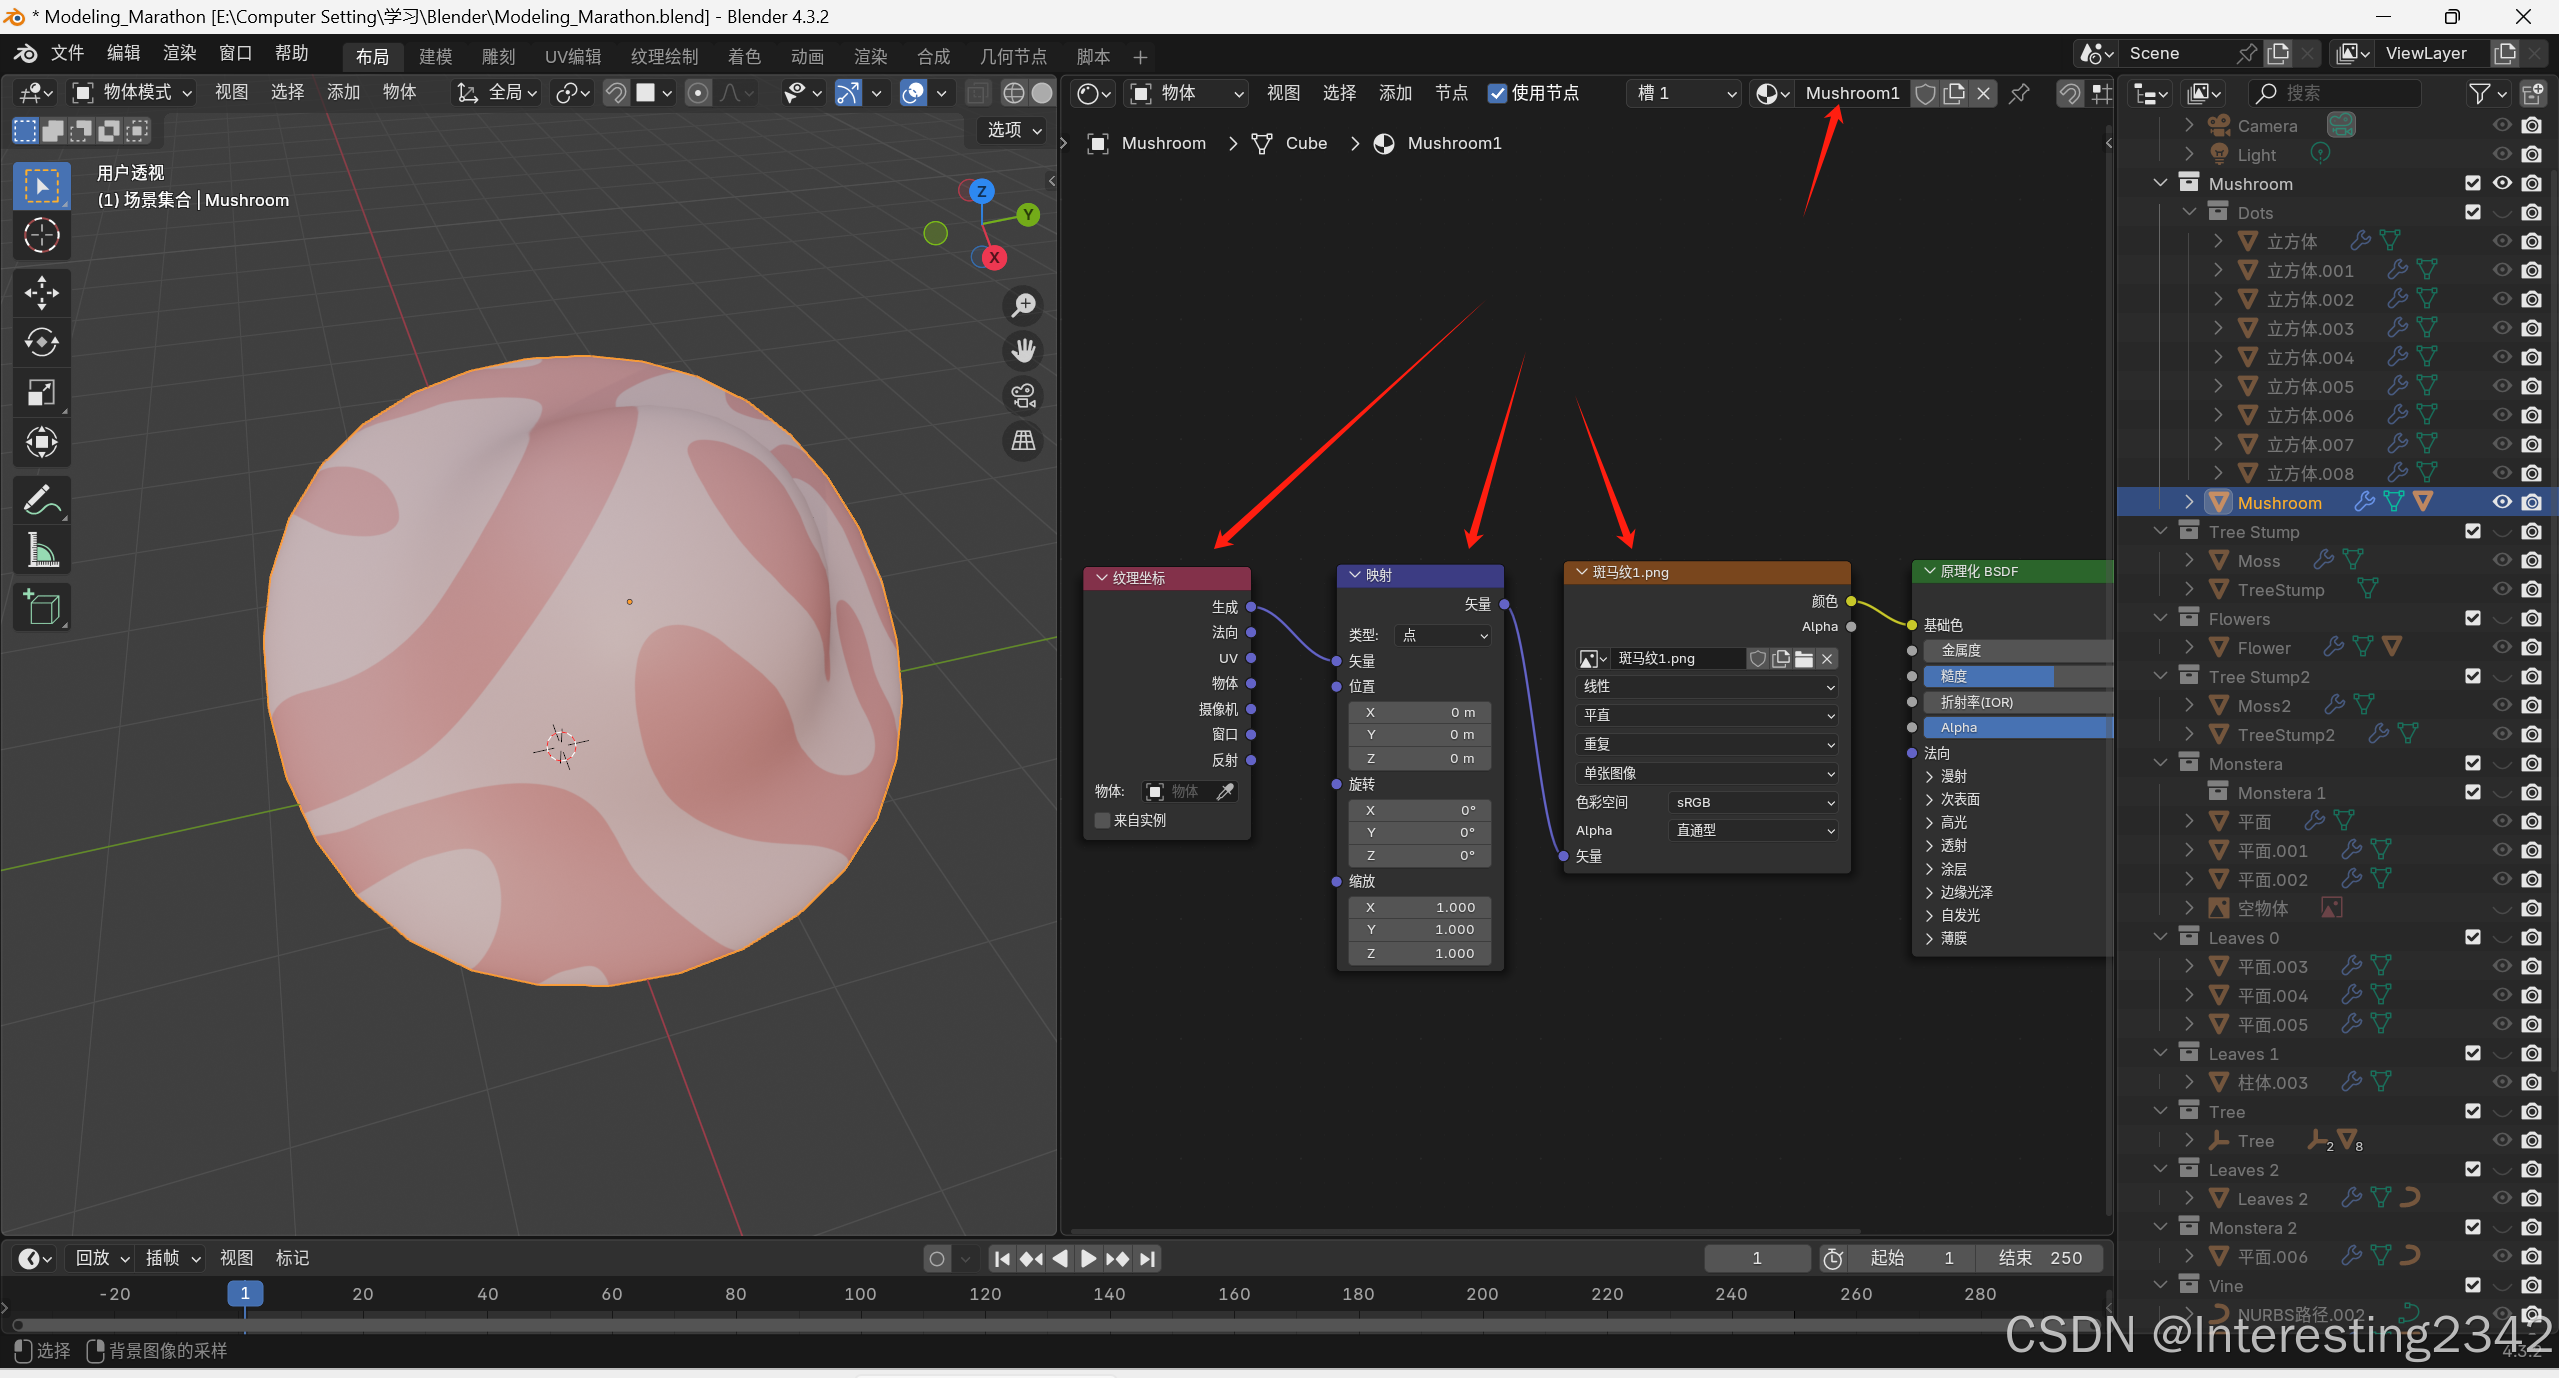Viewport: 2559px width, 1378px height.
Task: Click the 结束 frame field showing 250
Action: click(x=2040, y=1258)
